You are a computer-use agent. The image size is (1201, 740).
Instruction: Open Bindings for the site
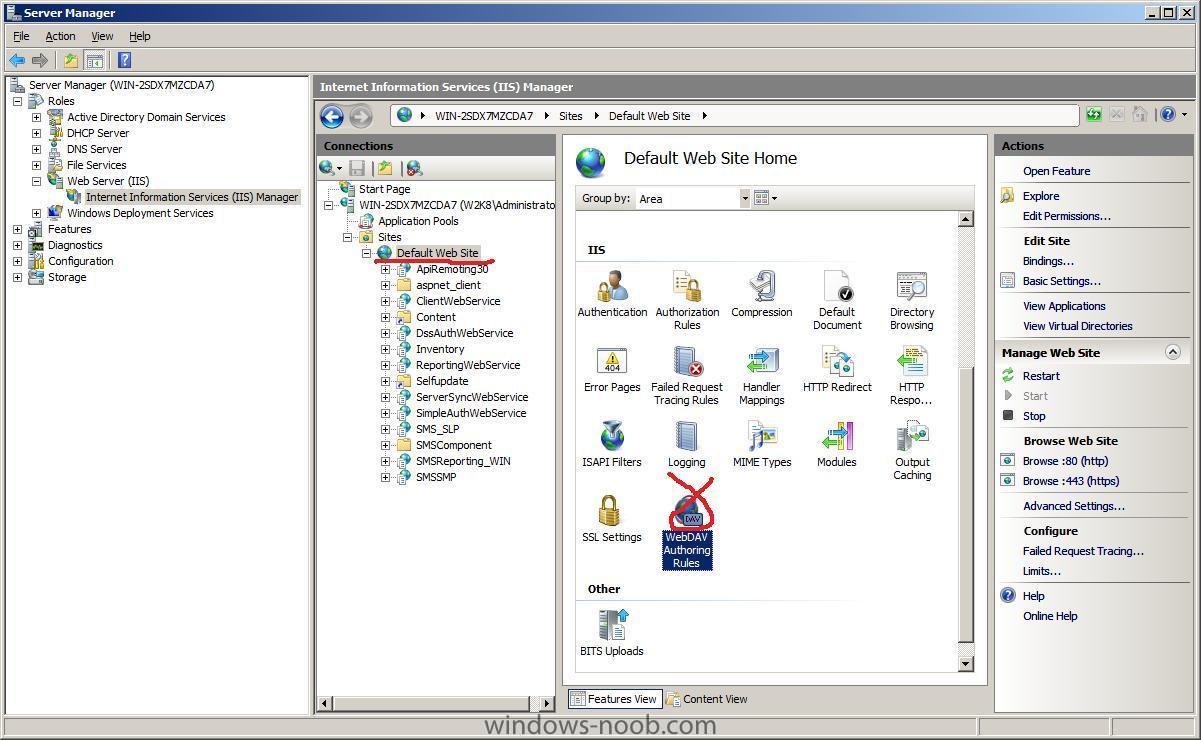click(x=1048, y=261)
